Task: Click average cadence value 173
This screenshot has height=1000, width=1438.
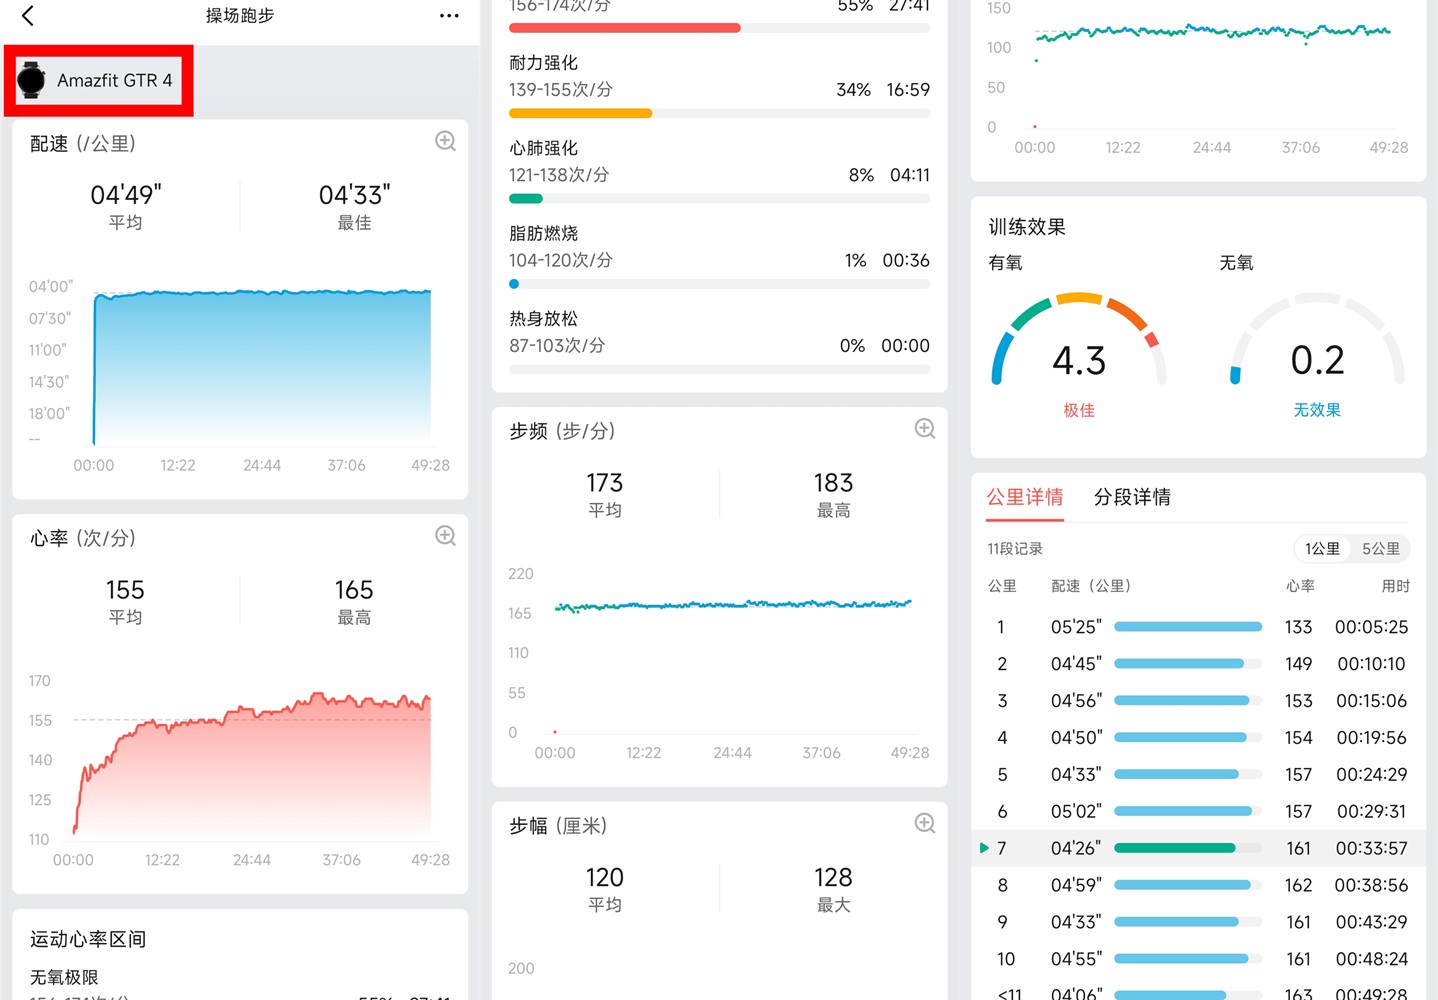Action: tap(605, 483)
